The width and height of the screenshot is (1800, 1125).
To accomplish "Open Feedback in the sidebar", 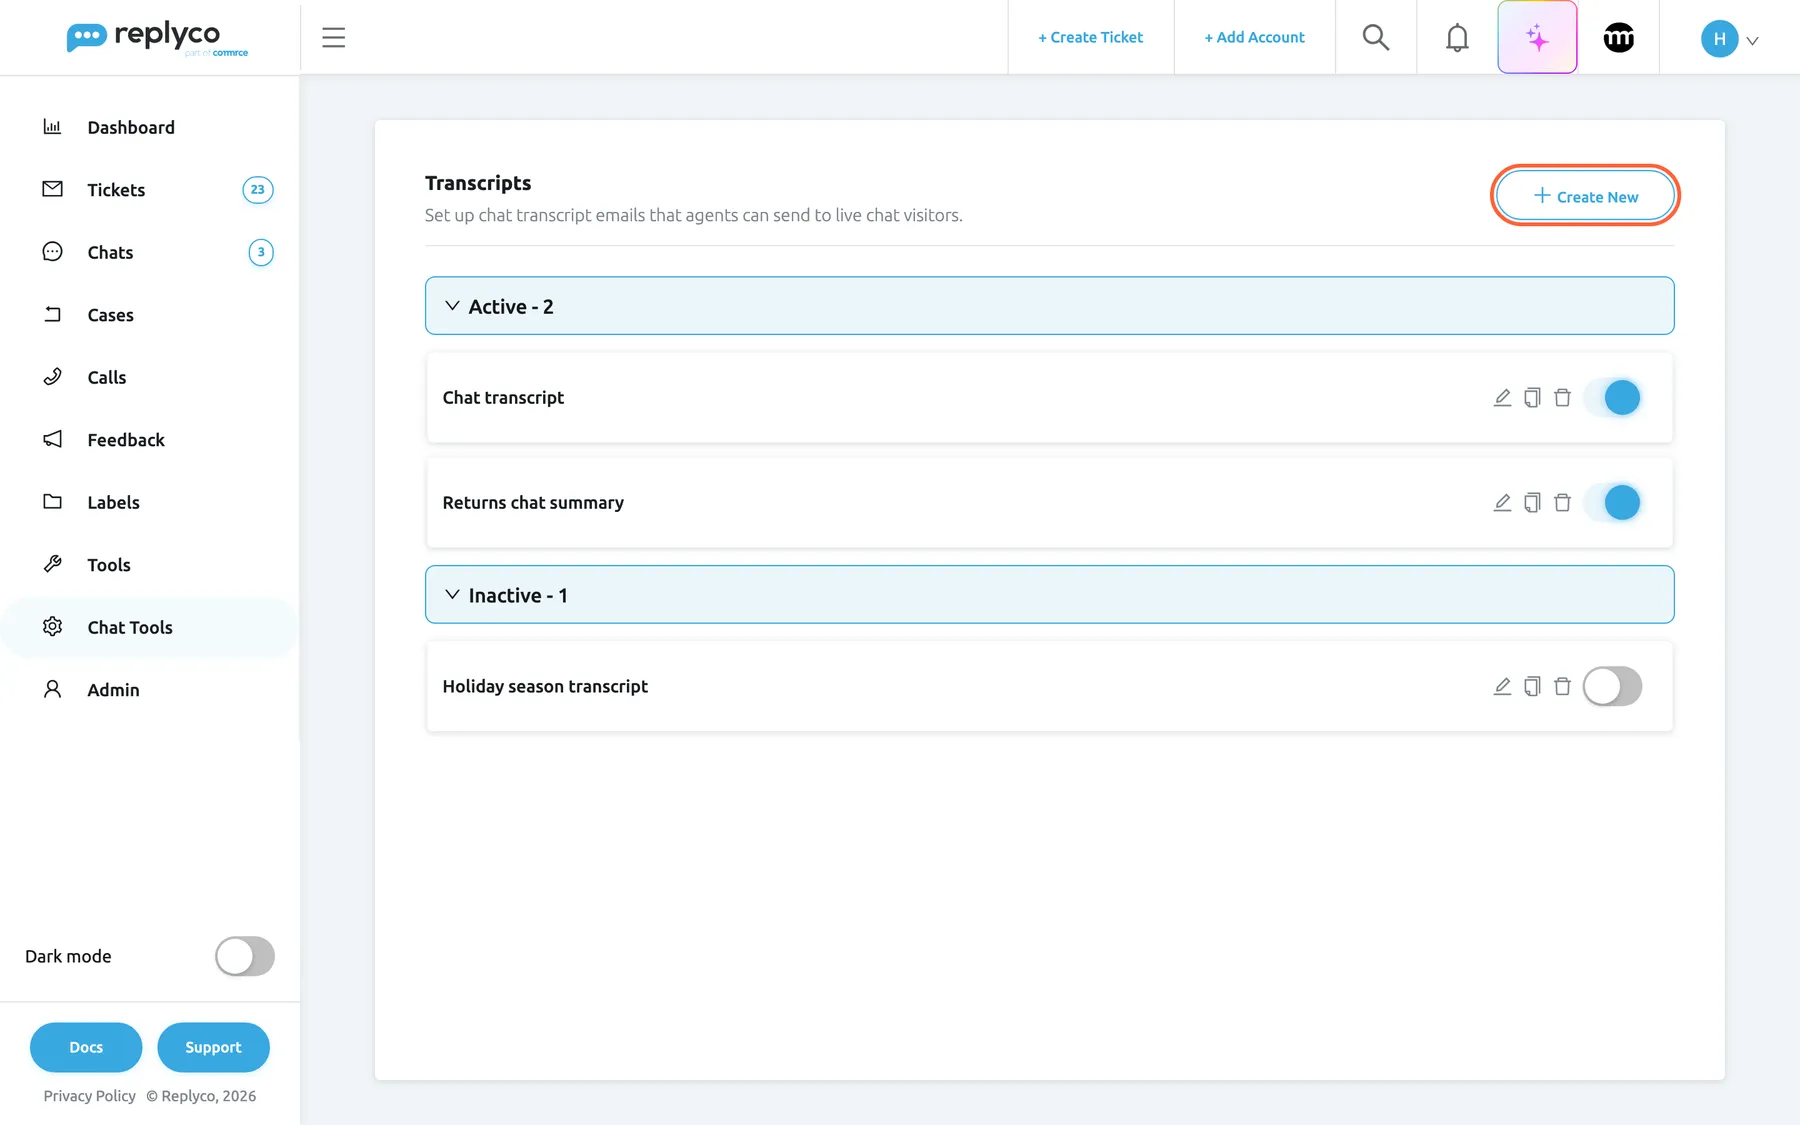I will pos(150,440).
